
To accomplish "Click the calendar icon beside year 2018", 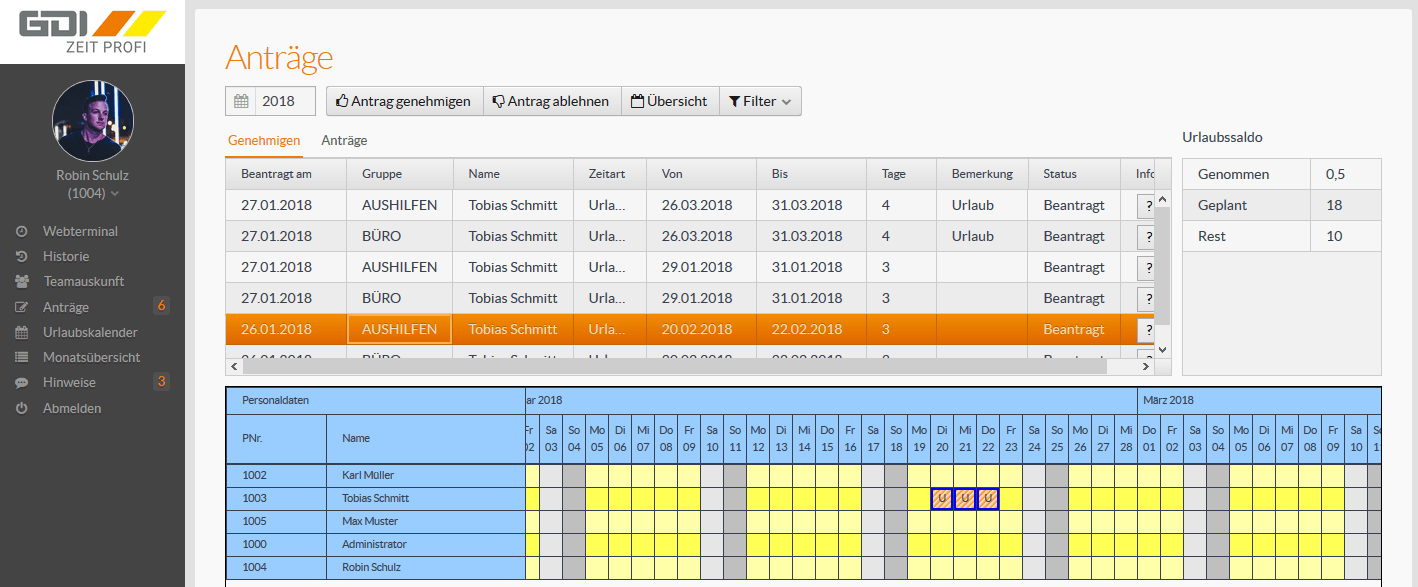I will click(241, 101).
